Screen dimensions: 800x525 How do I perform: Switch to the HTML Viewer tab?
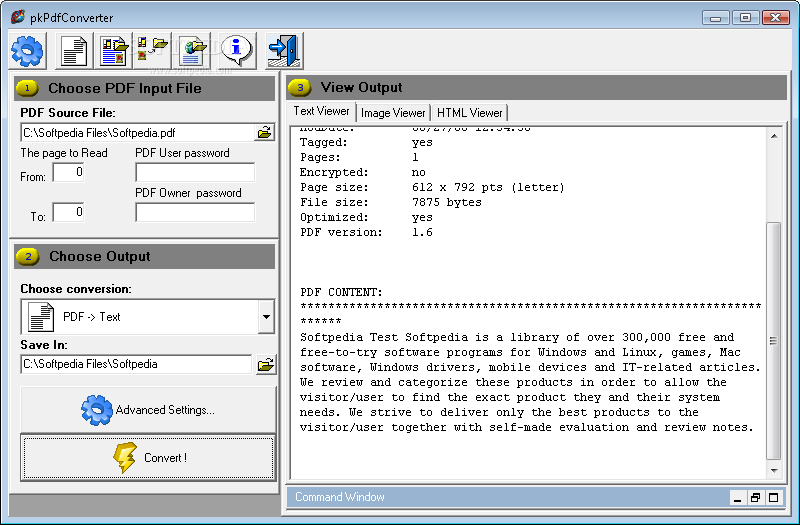469,113
